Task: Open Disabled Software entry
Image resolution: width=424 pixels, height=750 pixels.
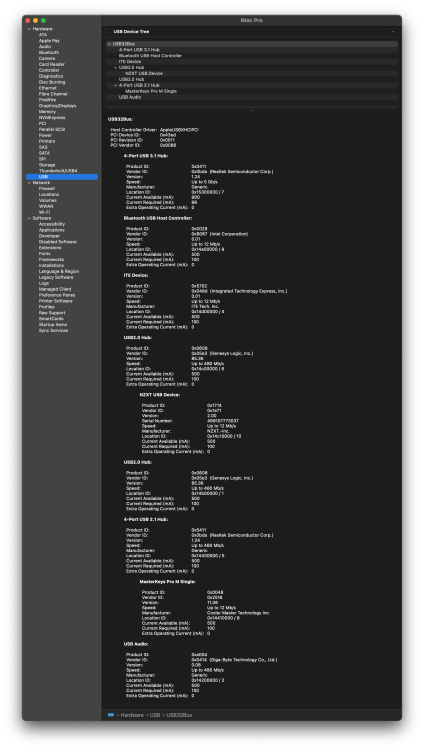Action: click(57, 242)
